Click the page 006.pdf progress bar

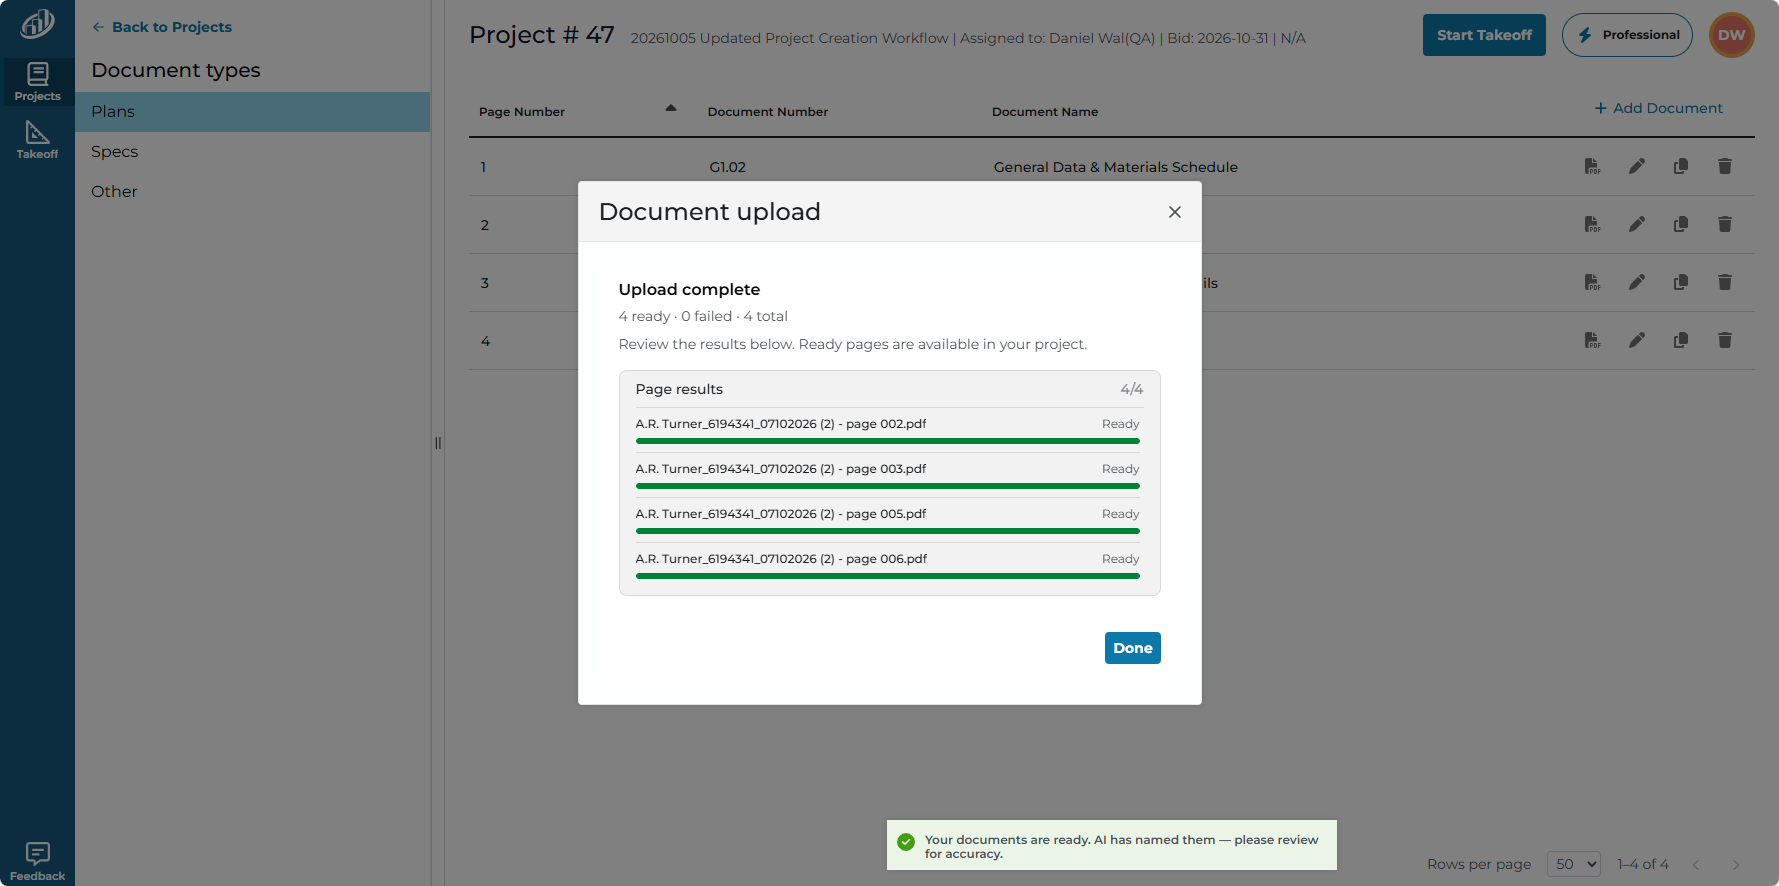(887, 576)
